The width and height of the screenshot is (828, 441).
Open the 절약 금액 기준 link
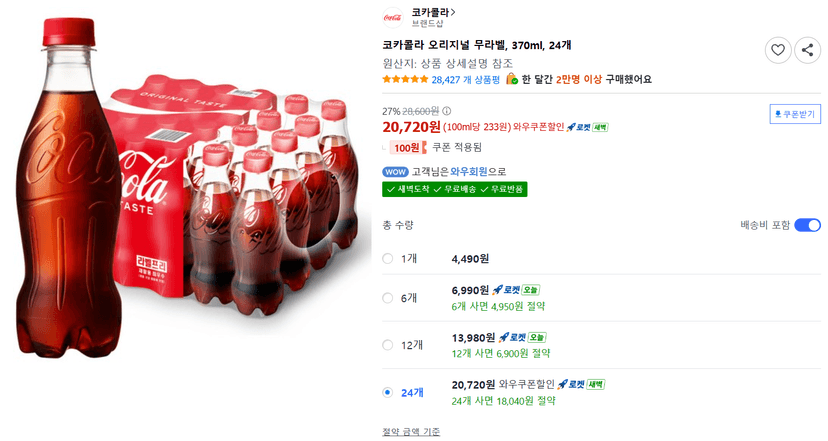tap(411, 432)
